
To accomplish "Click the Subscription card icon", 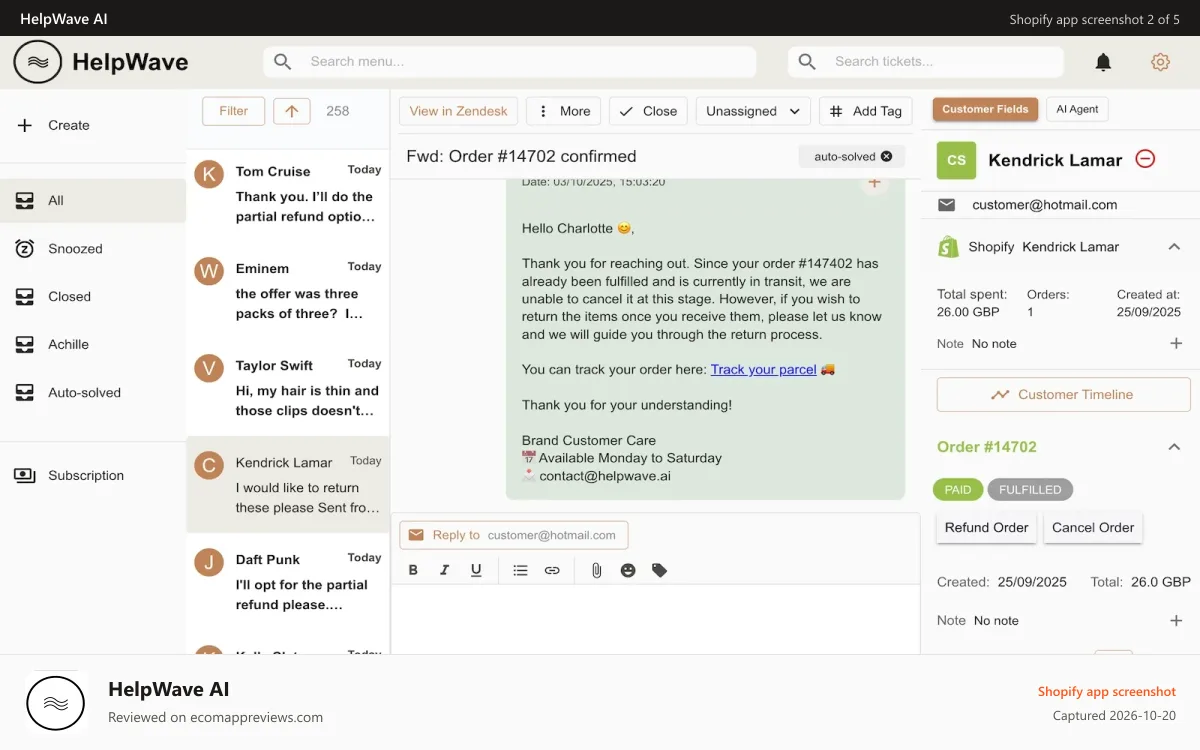I will point(25,475).
